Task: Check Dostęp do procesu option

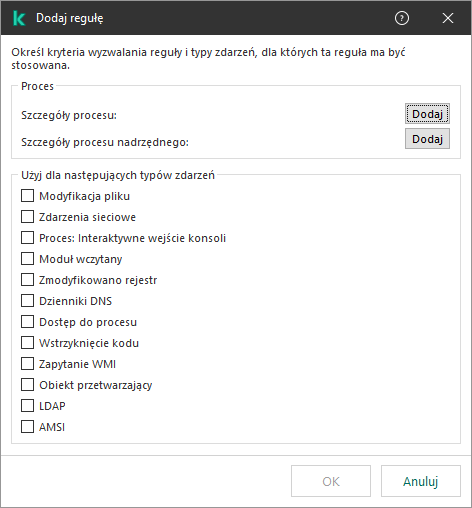Action: tap(27, 322)
